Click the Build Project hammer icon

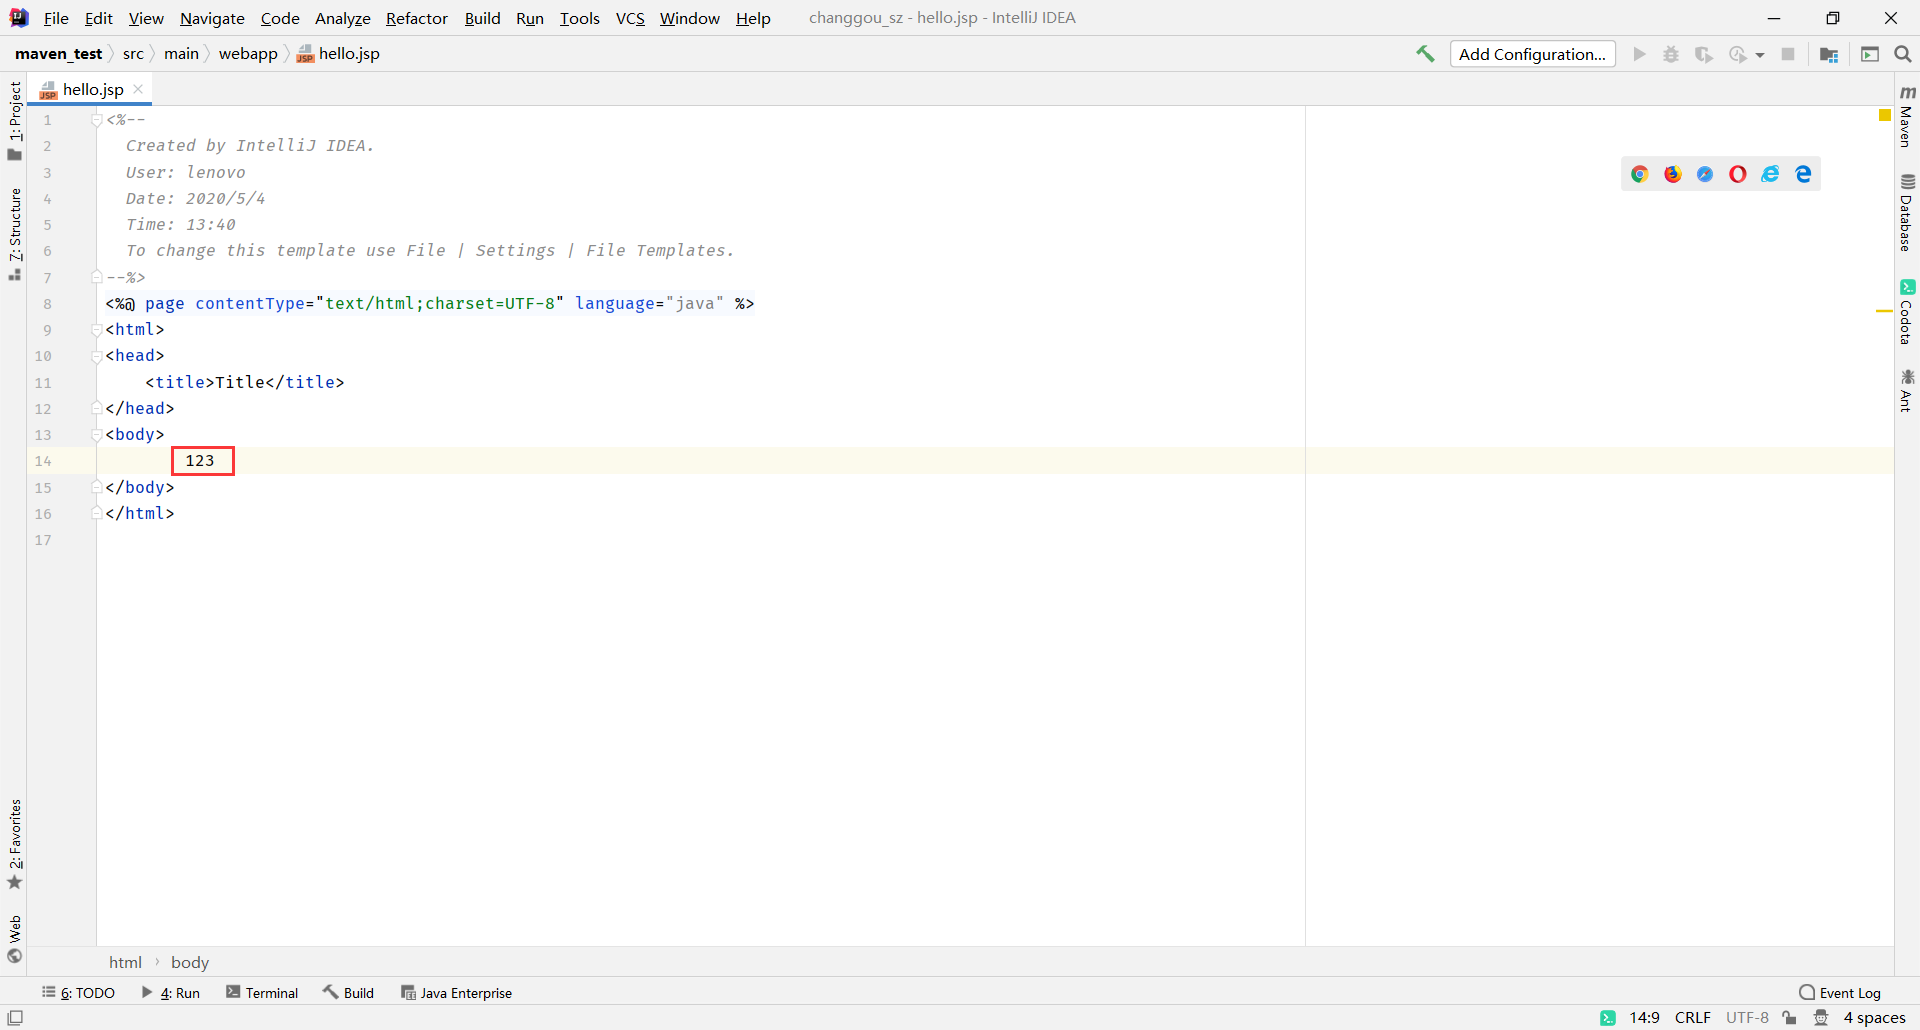click(x=1425, y=54)
